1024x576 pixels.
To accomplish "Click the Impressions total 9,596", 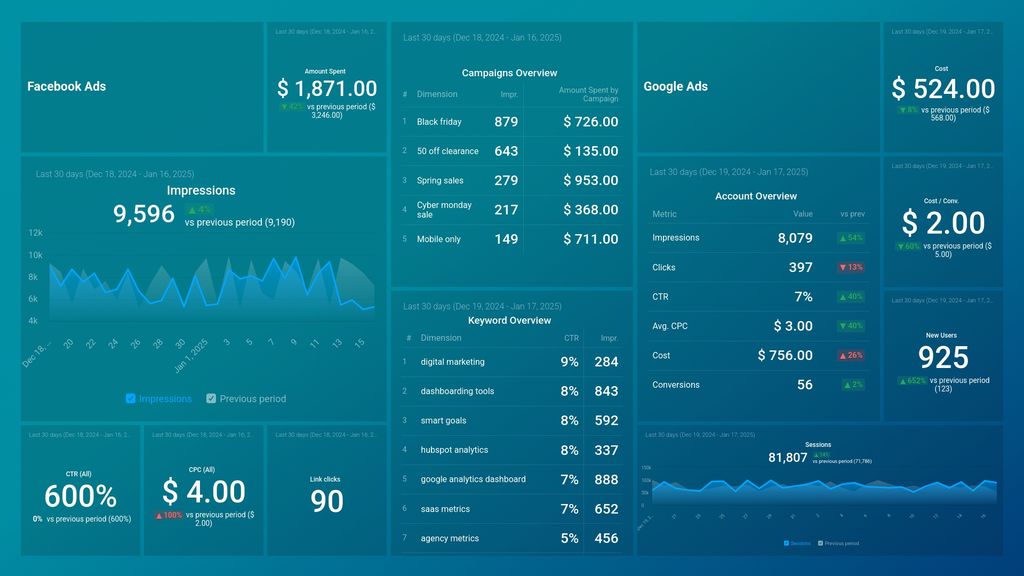I will tap(144, 214).
